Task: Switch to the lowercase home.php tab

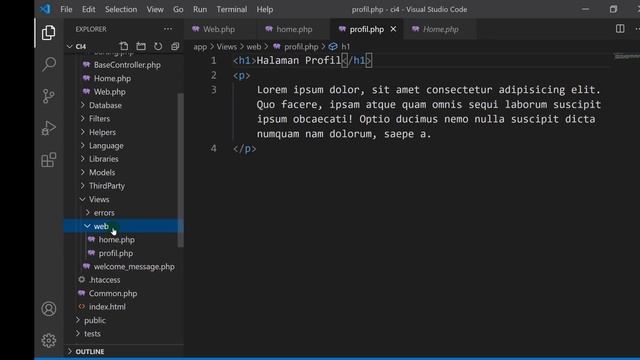Action: [293, 29]
